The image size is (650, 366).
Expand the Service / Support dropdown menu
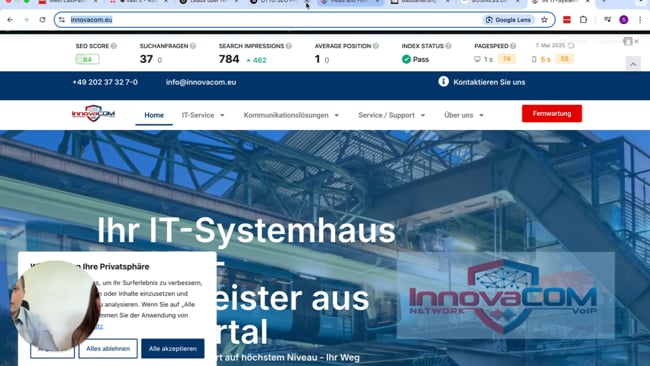[x=392, y=115]
